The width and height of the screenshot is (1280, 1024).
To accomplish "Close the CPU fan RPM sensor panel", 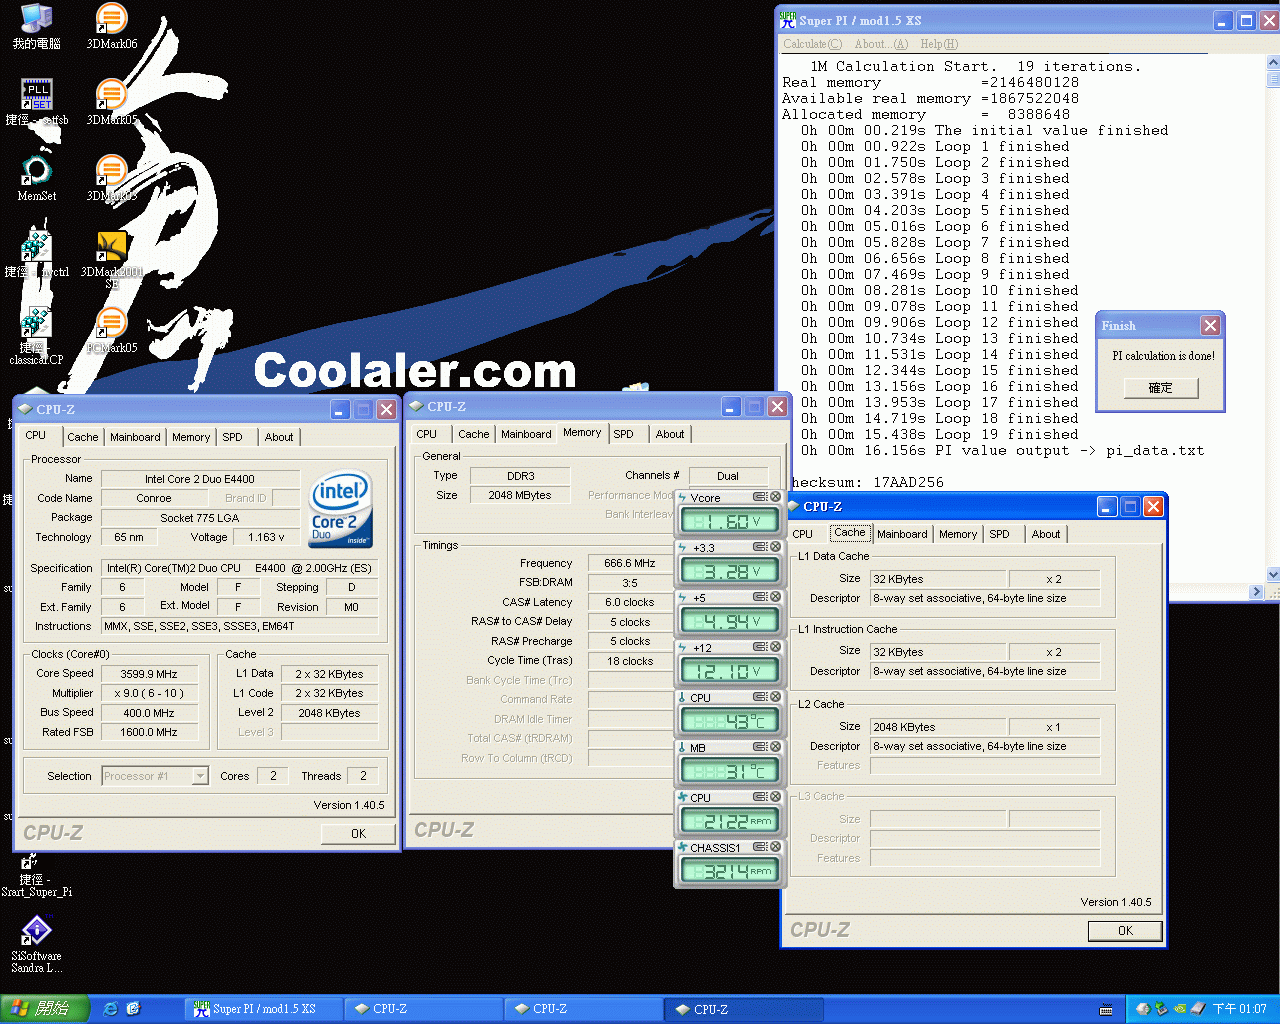I will click(775, 797).
